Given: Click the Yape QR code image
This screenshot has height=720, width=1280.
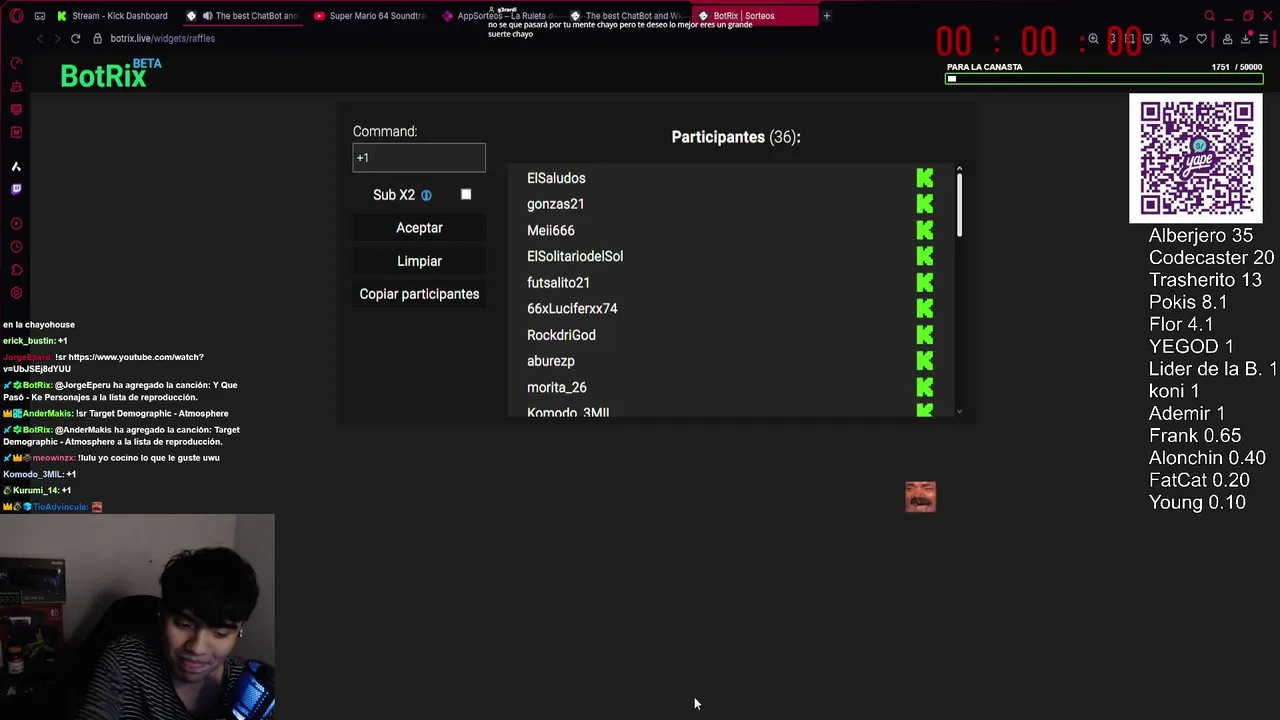Looking at the screenshot, I should click(x=1196, y=158).
